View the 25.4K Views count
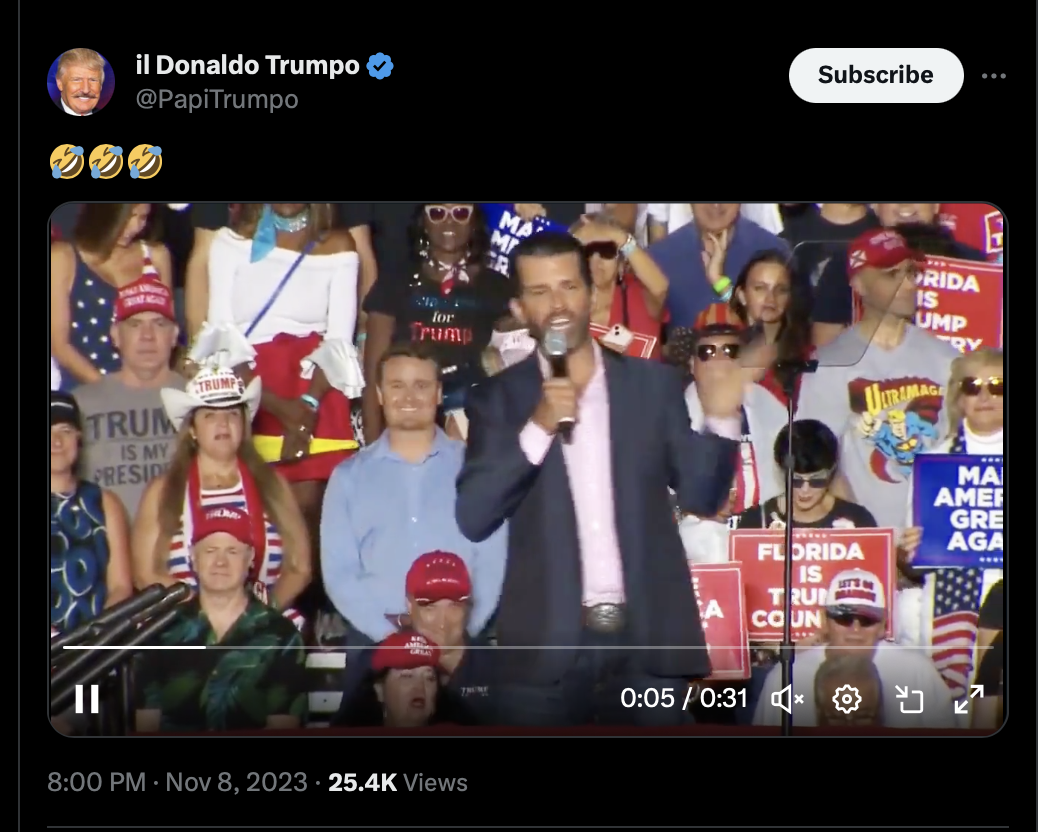Viewport: 1038px width, 832px height. point(397,782)
